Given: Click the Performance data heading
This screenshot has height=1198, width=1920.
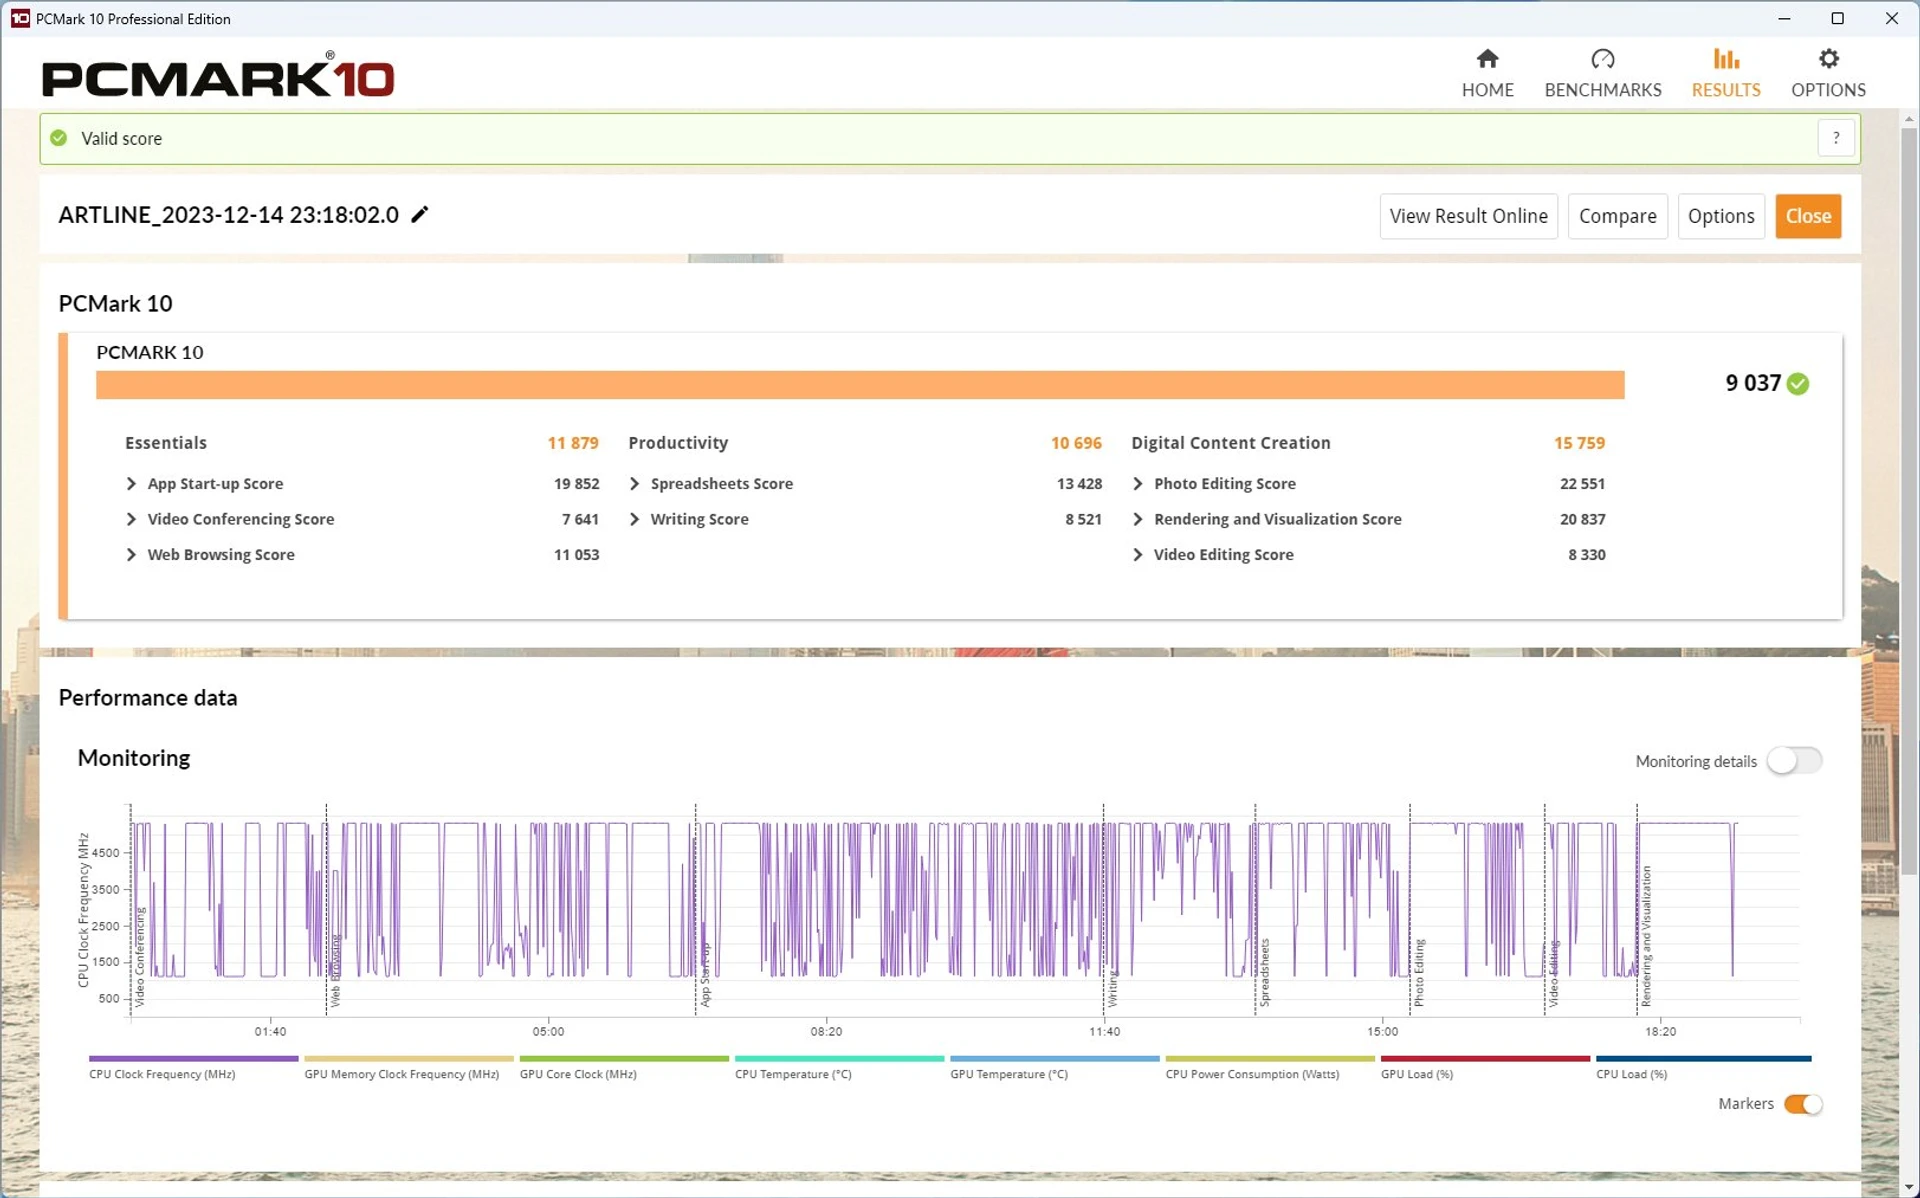Looking at the screenshot, I should click(148, 698).
